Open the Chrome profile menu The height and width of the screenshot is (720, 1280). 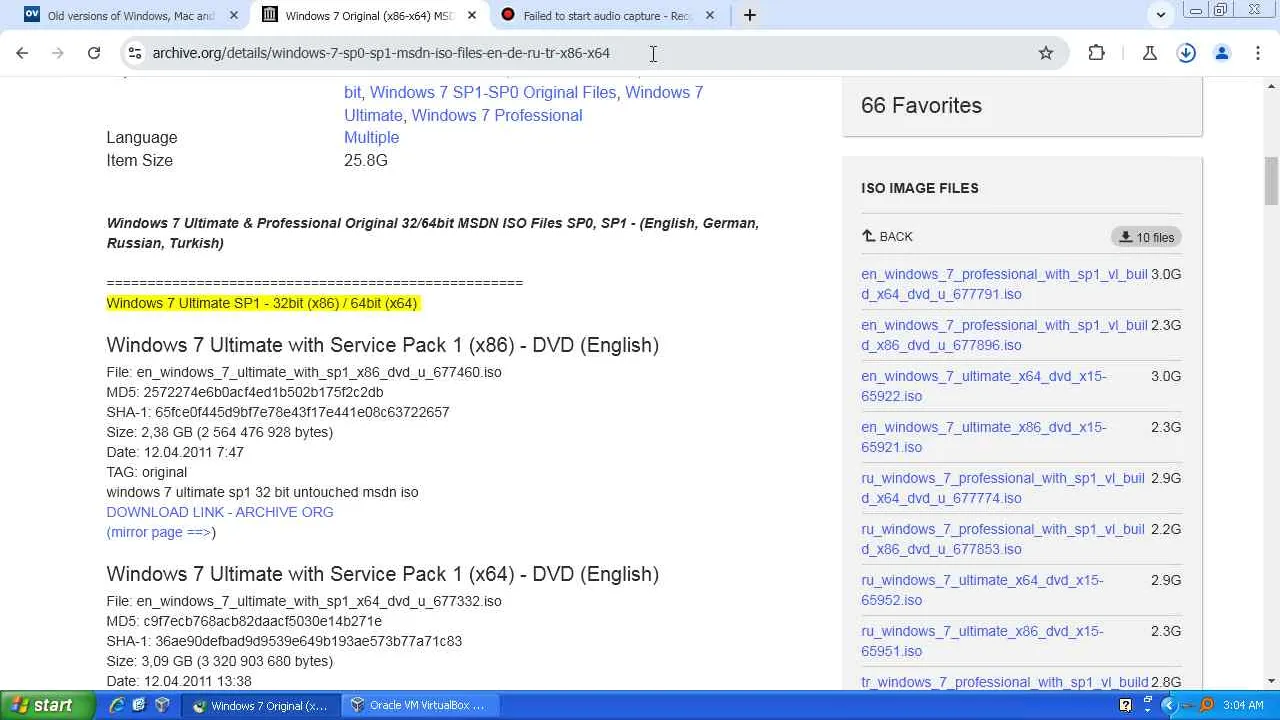1222,53
